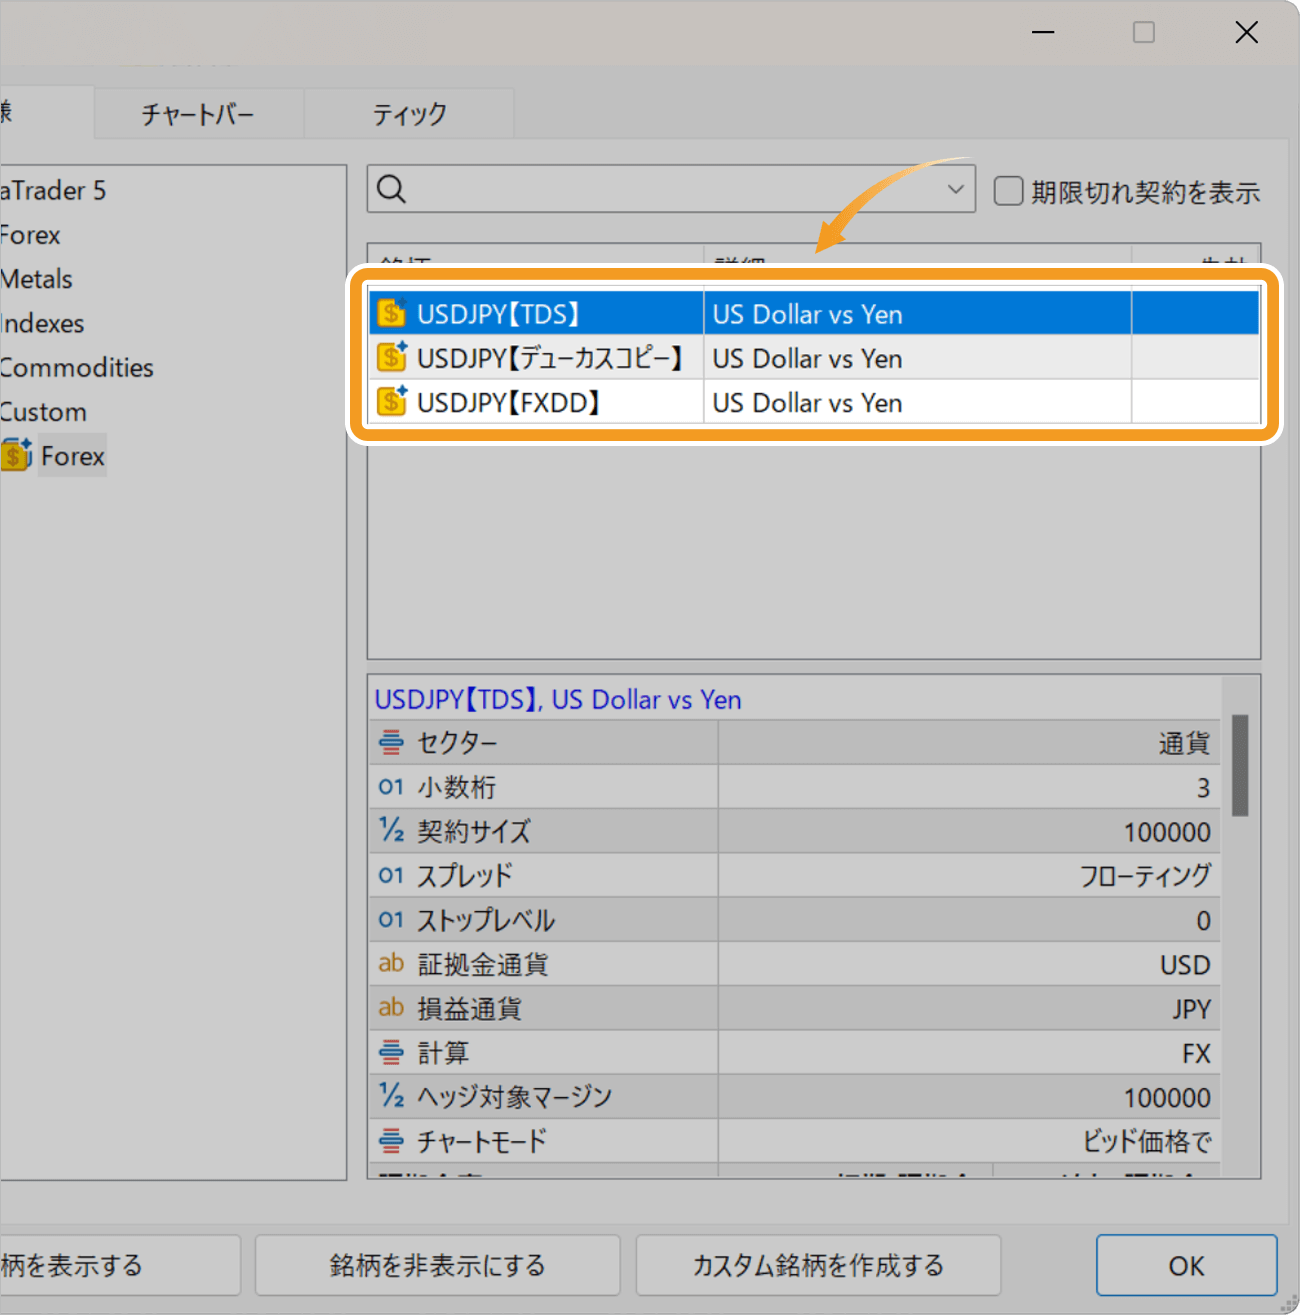Image resolution: width=1300 pixels, height=1315 pixels.
Task: Click the FX calculation value
Action: pos(1196,1053)
